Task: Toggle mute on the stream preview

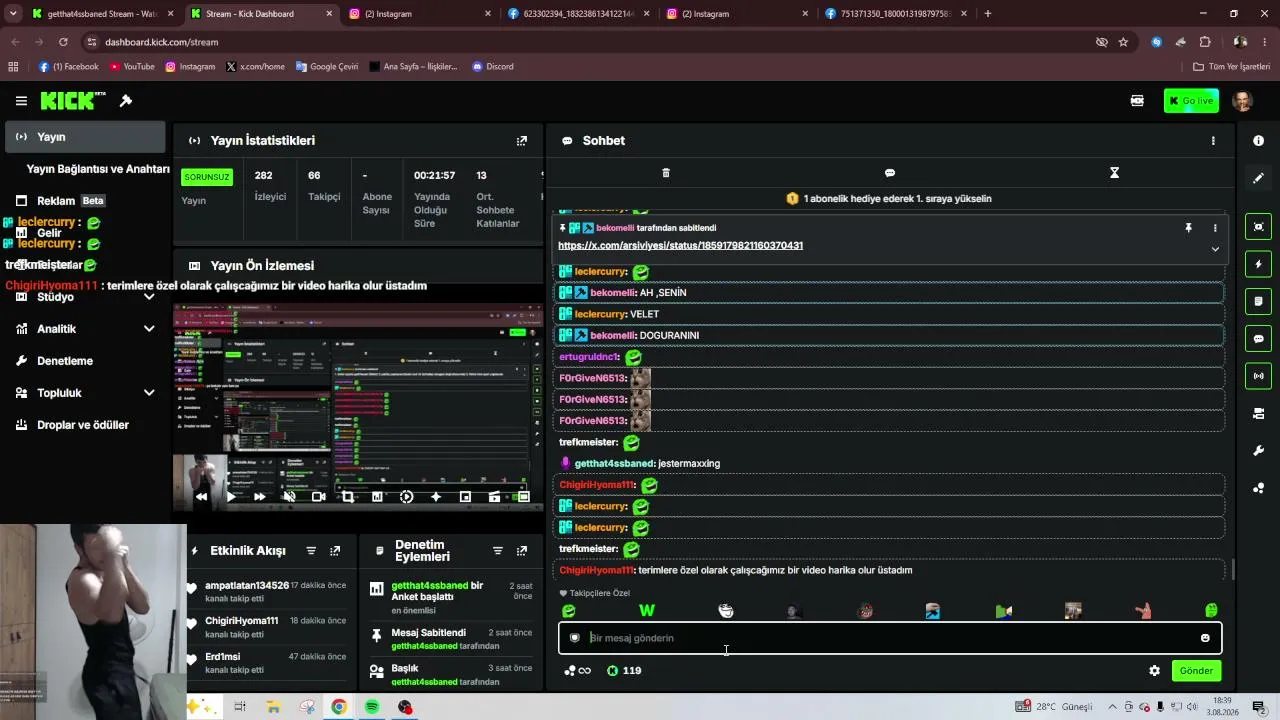Action: pyautogui.click(x=289, y=497)
